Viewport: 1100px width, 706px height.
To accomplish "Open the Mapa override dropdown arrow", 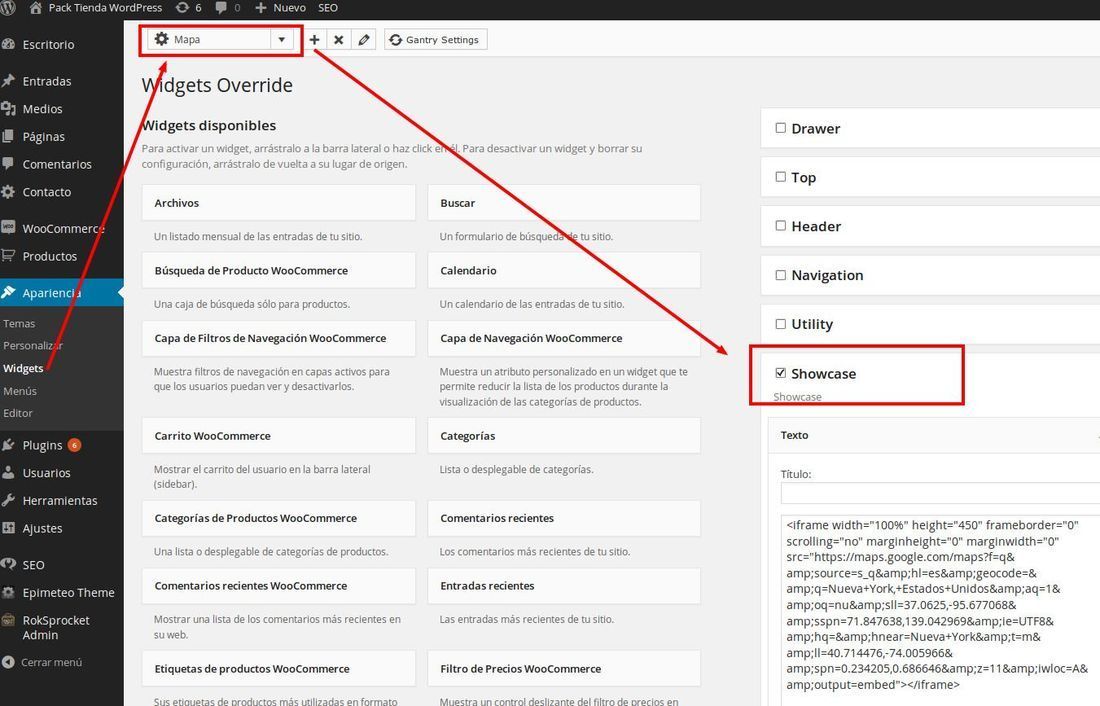I will pos(281,39).
